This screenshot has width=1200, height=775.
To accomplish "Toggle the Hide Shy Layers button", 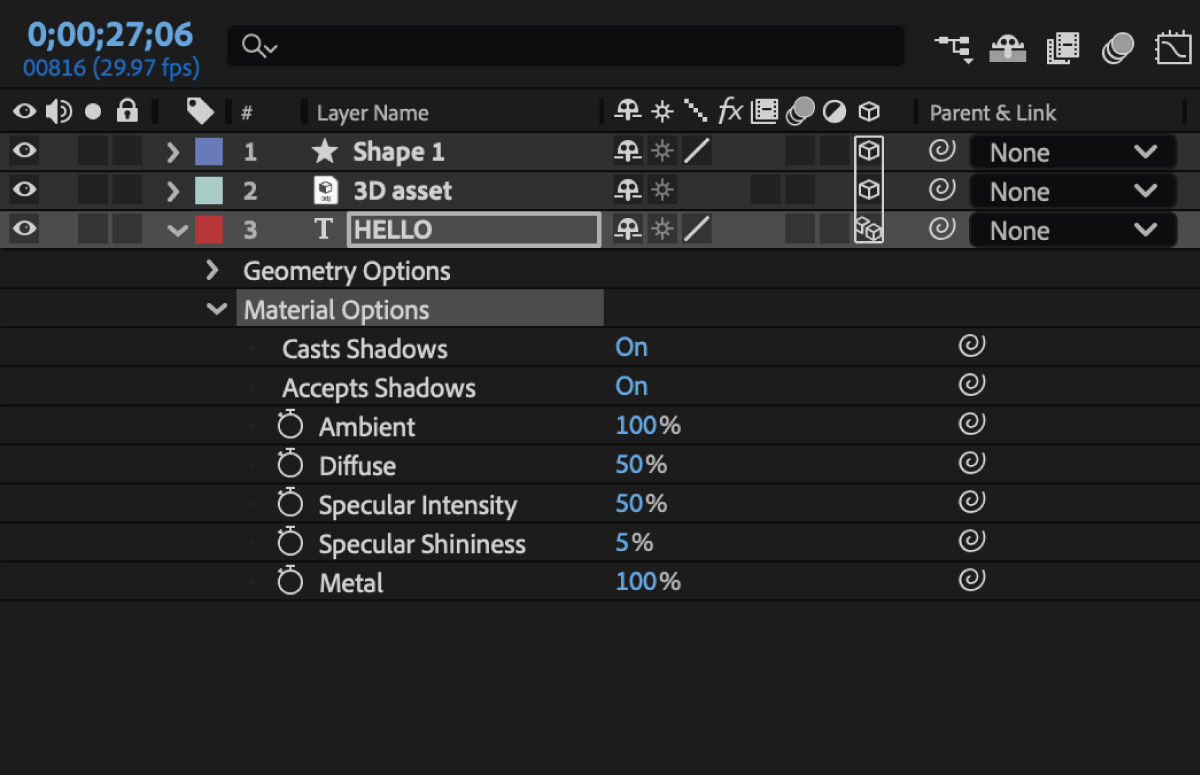I will pos(1008,46).
